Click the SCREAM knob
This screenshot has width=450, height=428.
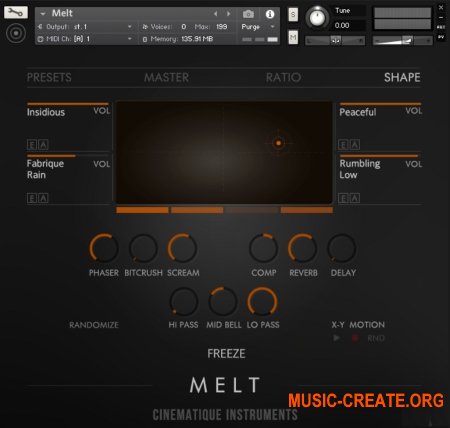(x=182, y=248)
